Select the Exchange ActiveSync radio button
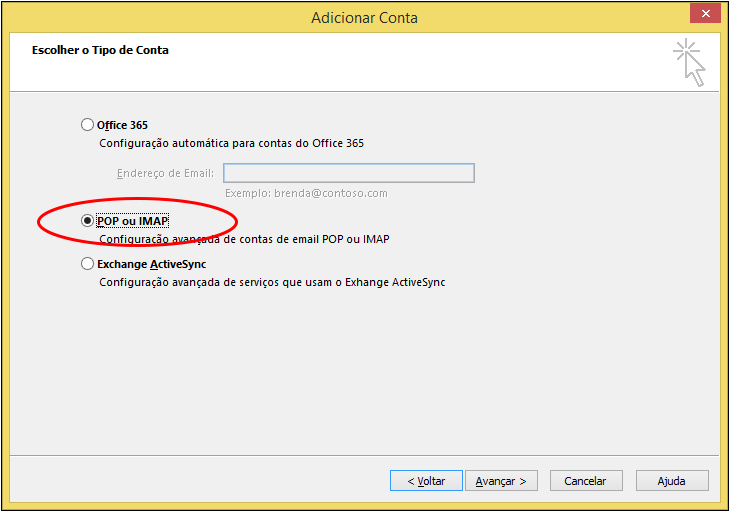This screenshot has height=513, width=729. tap(87, 264)
